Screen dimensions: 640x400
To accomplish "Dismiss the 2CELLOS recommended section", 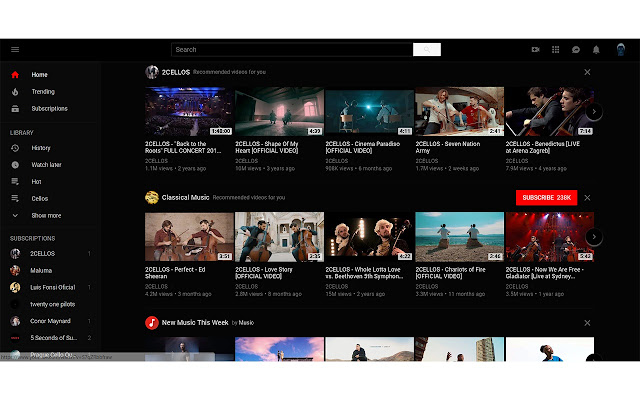I will tap(587, 72).
